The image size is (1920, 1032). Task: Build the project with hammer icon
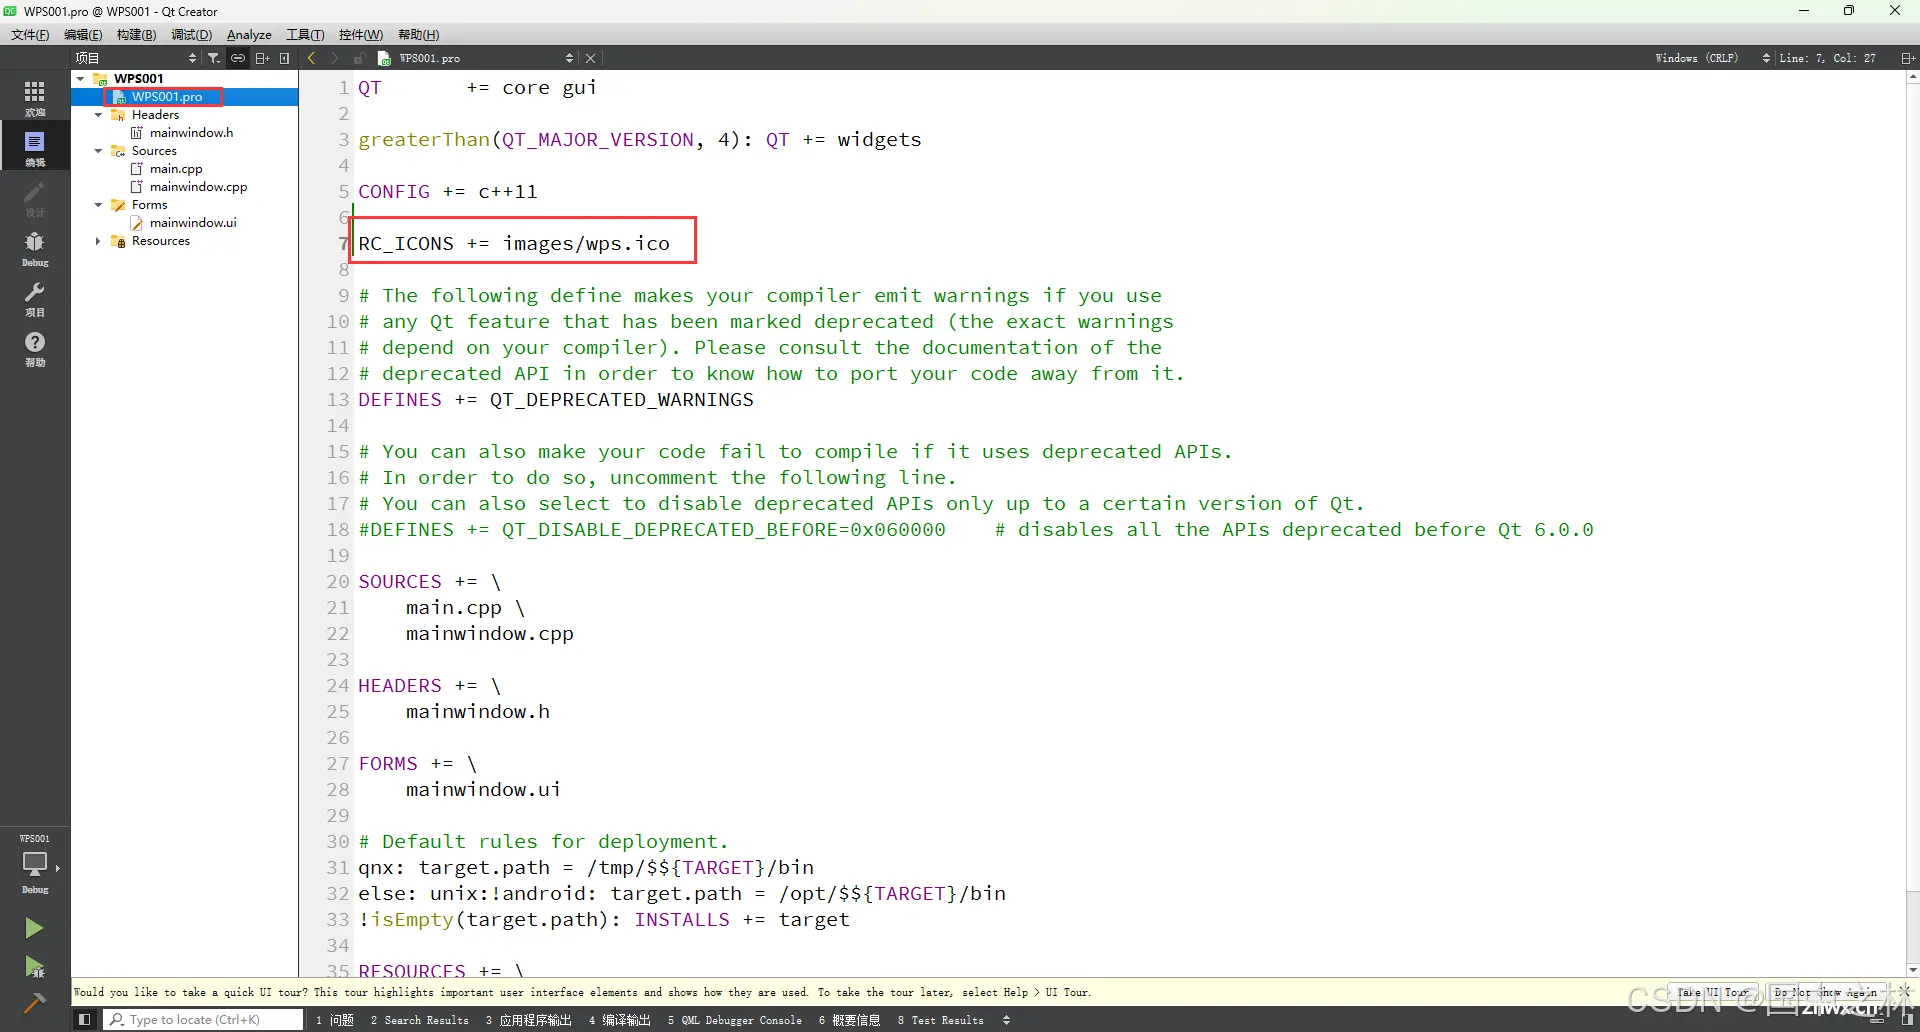click(34, 1003)
